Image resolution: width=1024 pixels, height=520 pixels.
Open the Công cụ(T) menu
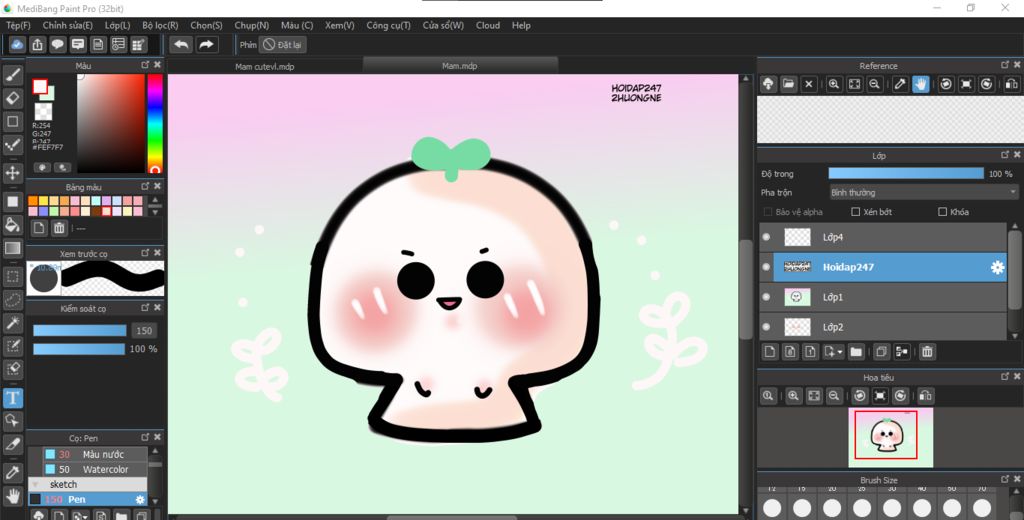(x=389, y=25)
